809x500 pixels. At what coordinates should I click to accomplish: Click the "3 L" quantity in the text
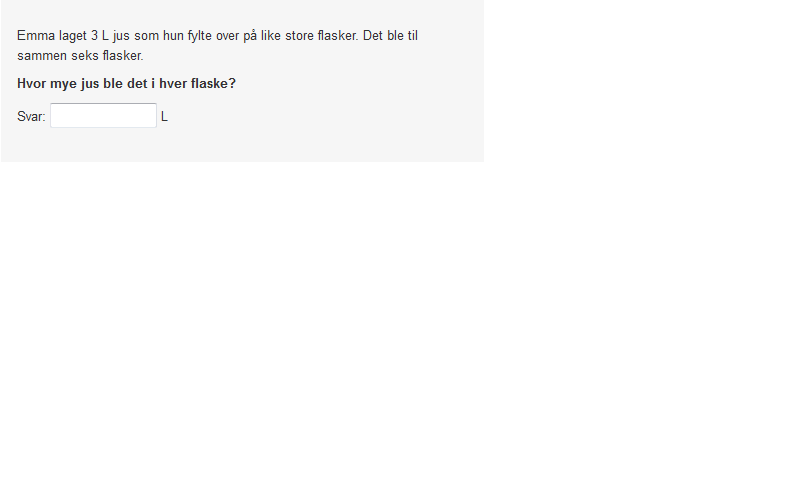pyautogui.click(x=100, y=36)
